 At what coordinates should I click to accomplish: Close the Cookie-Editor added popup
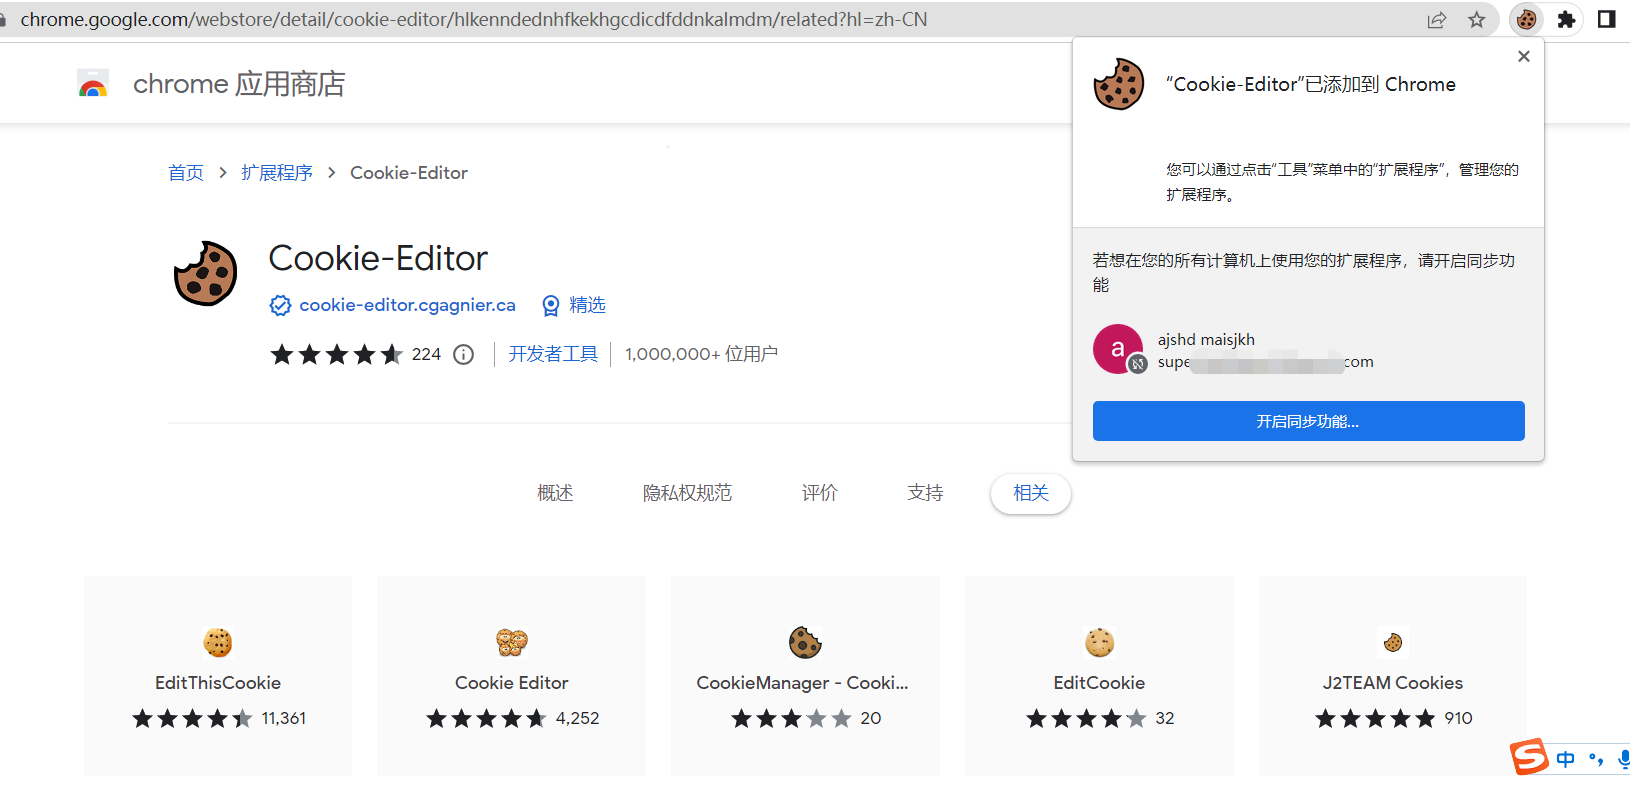(1524, 56)
